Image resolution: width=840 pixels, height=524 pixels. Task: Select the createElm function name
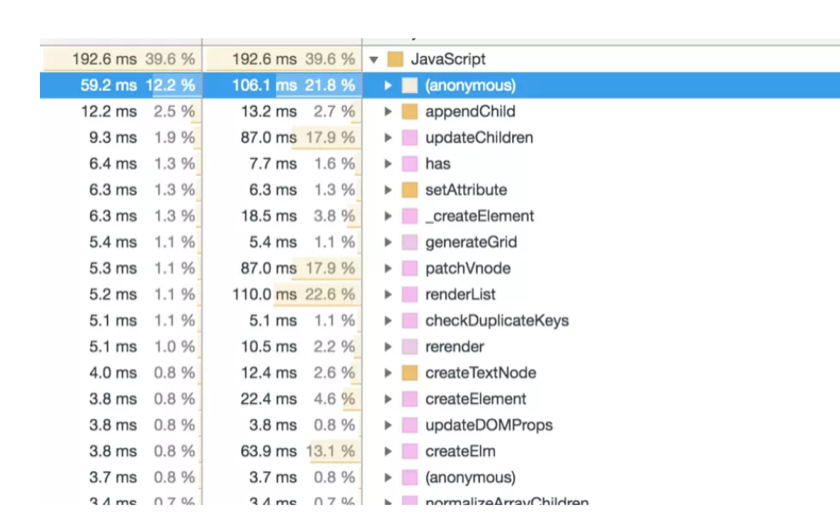(x=460, y=451)
